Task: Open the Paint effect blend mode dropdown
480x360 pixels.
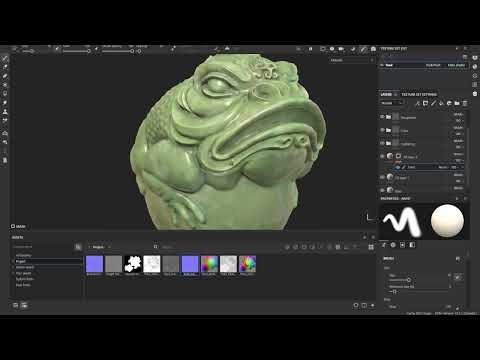Action: [x=444, y=167]
